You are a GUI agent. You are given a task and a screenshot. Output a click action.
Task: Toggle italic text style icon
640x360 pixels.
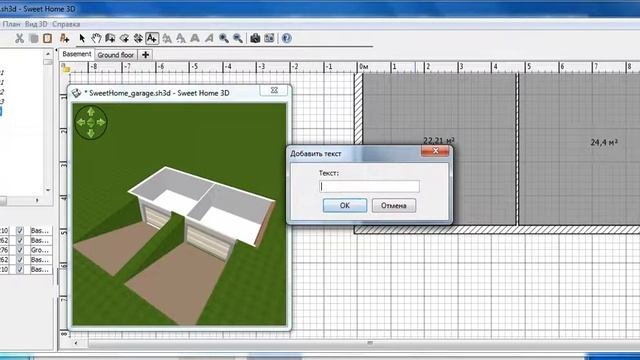209,38
